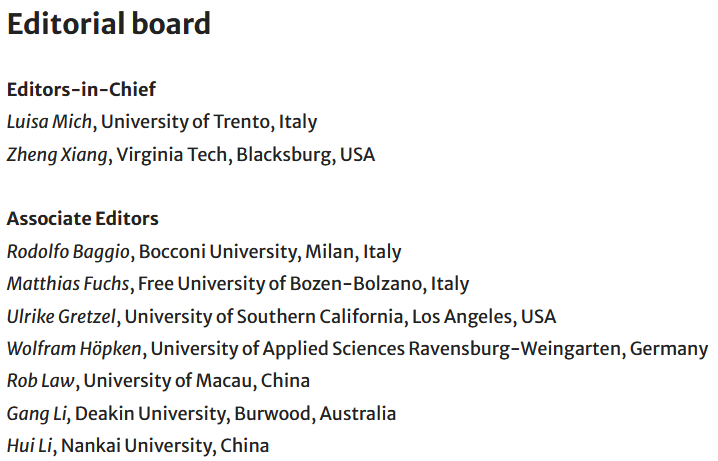Select the name Zheng Xiang
The height and width of the screenshot is (461, 718).
[56, 155]
